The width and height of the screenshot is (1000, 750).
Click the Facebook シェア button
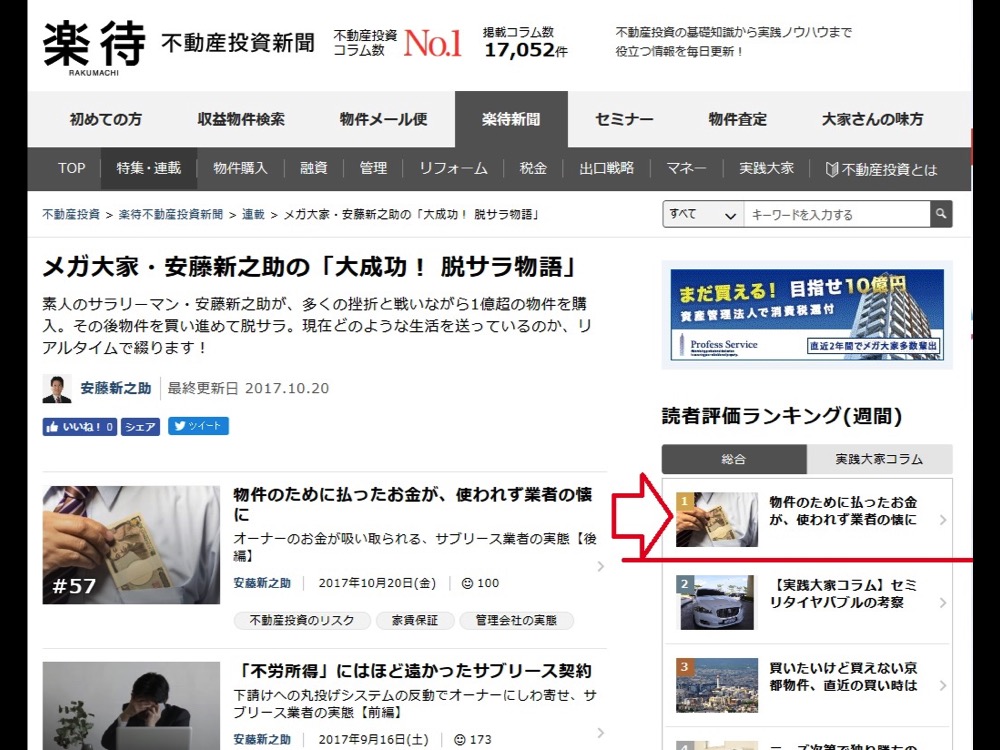click(140, 427)
